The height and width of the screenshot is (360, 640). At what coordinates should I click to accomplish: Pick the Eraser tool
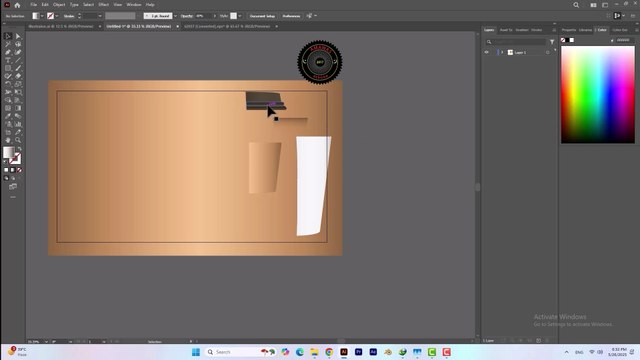click(x=18, y=76)
